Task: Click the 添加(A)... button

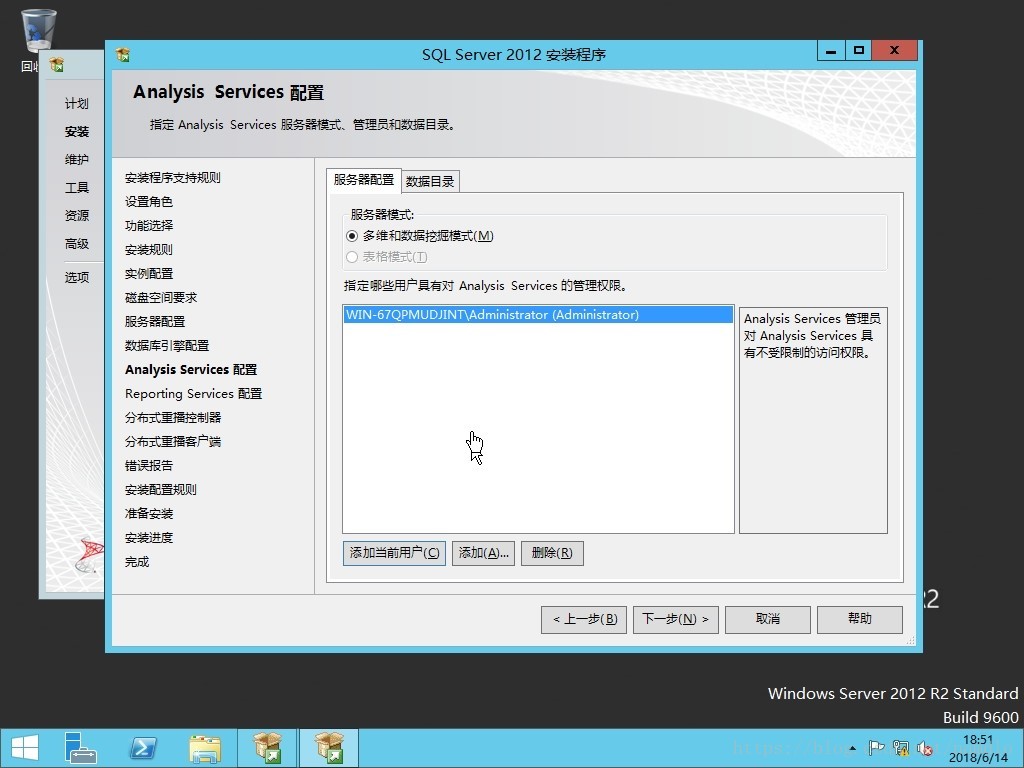Action: [x=483, y=553]
